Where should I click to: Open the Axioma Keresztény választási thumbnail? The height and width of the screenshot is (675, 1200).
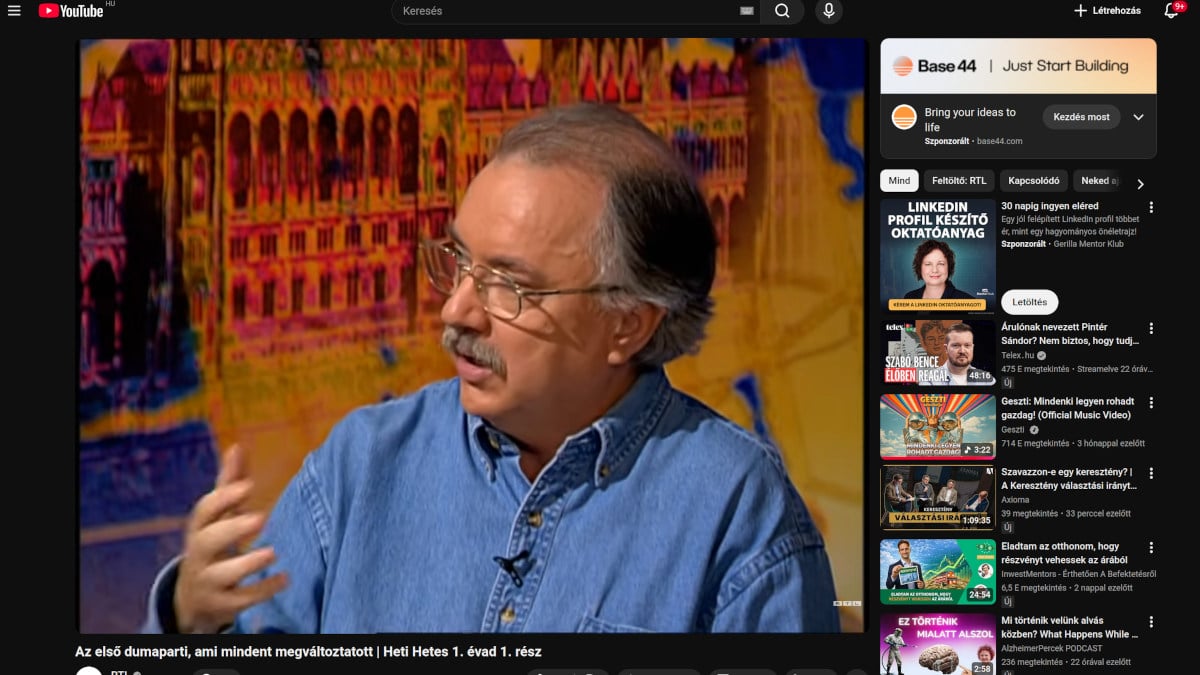pyautogui.click(x=937, y=497)
